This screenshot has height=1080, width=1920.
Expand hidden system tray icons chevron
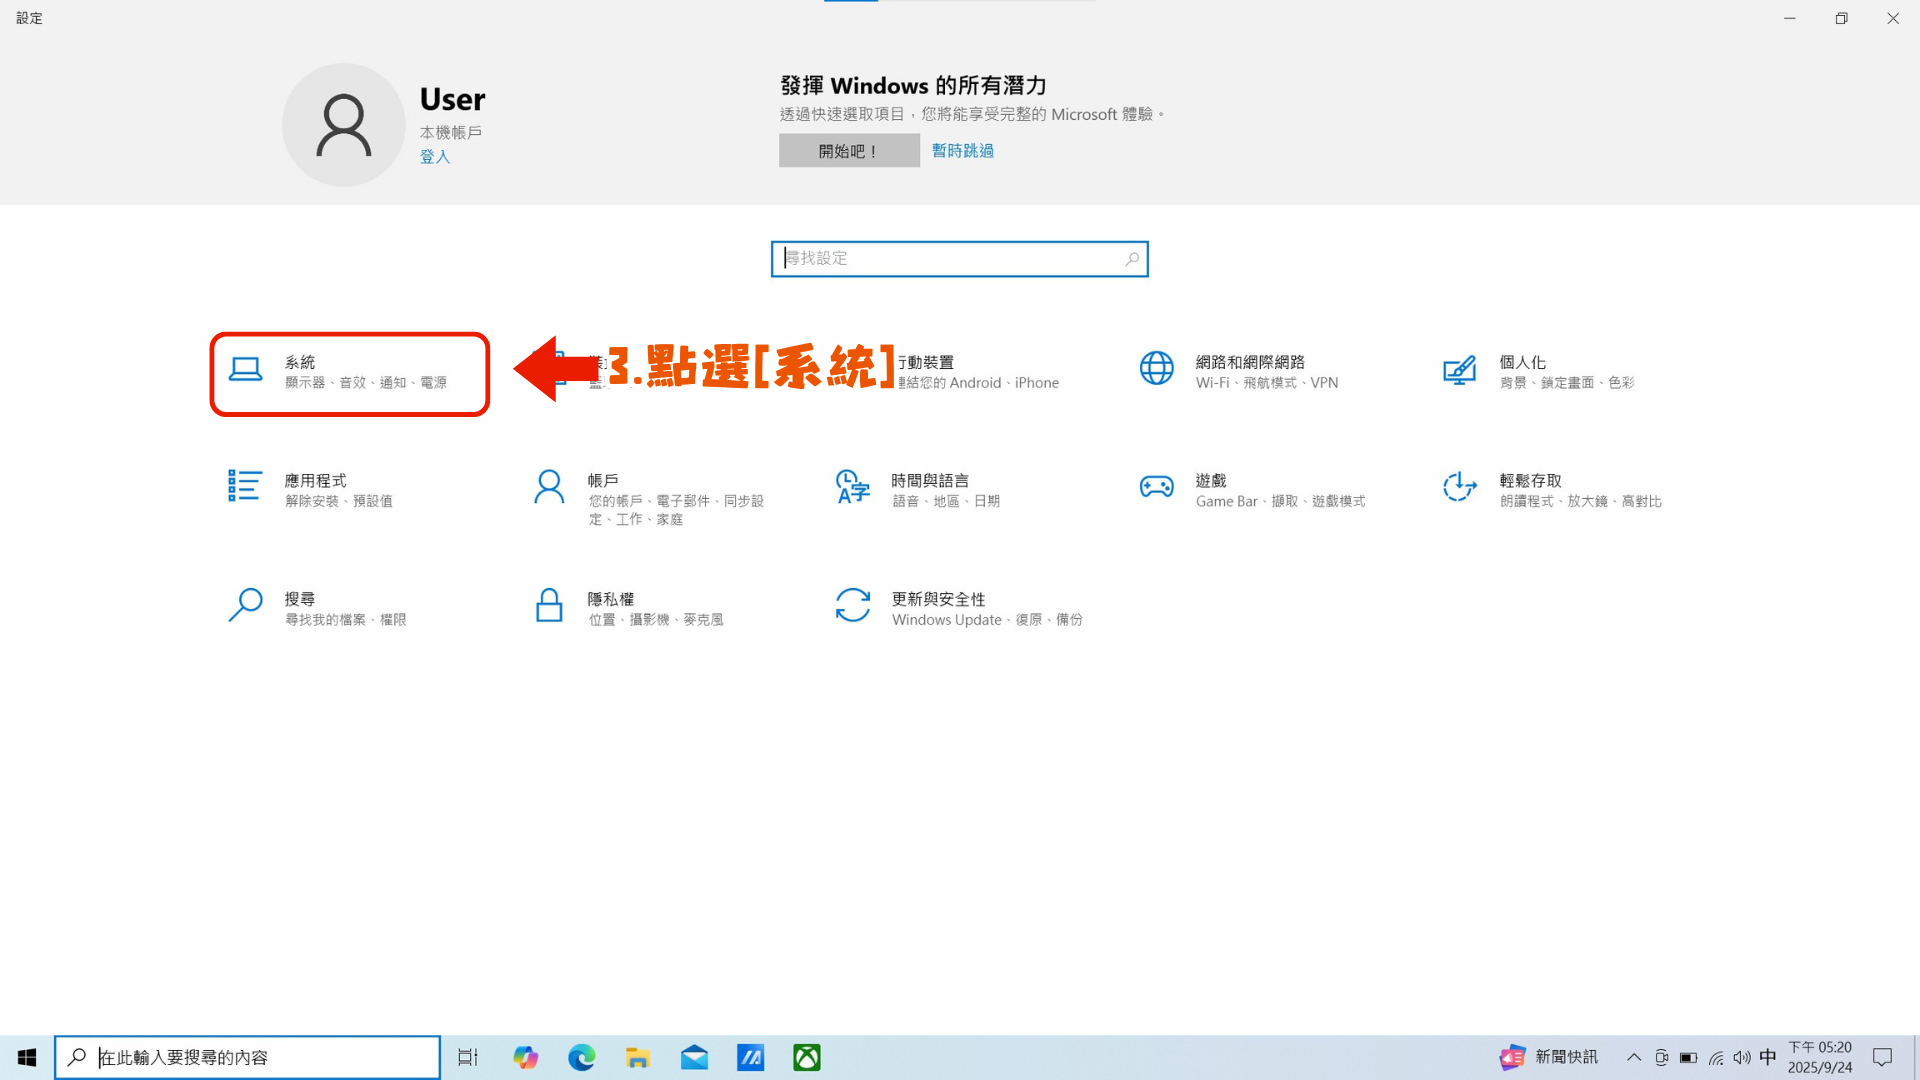point(1634,1058)
